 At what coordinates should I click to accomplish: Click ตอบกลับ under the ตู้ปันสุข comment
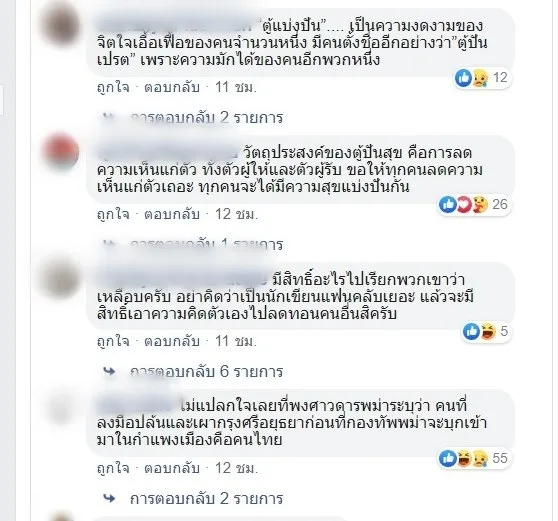tap(172, 215)
